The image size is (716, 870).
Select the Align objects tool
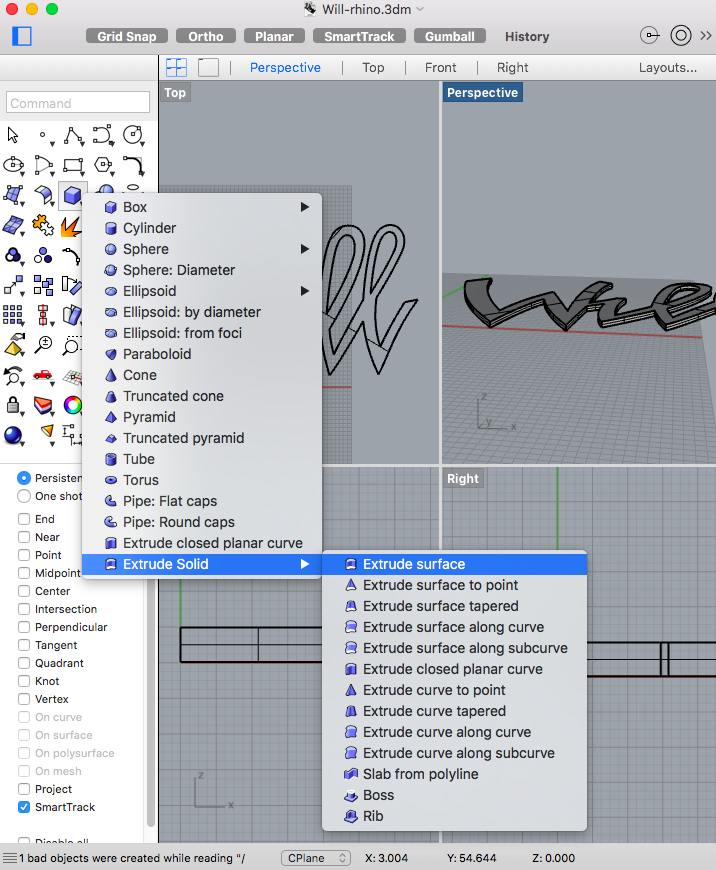43,315
